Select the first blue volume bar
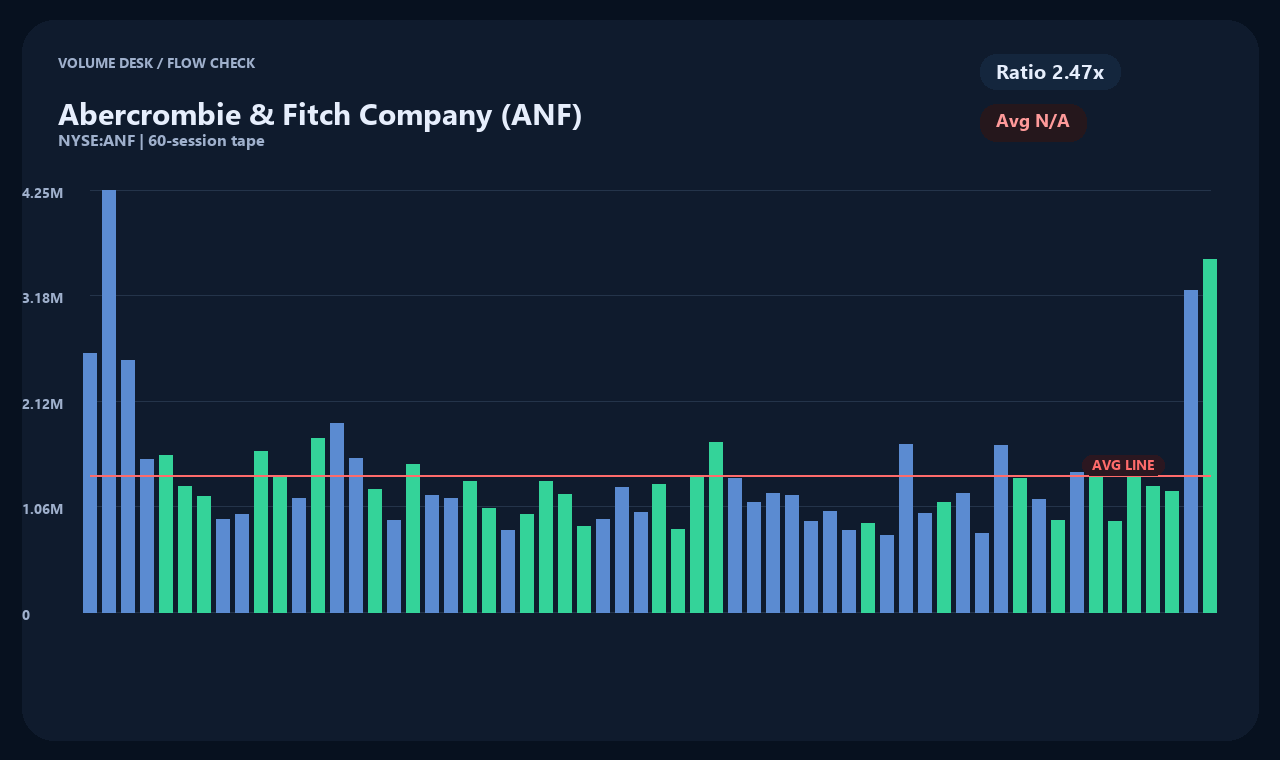The width and height of the screenshot is (1280, 760). tap(90, 483)
